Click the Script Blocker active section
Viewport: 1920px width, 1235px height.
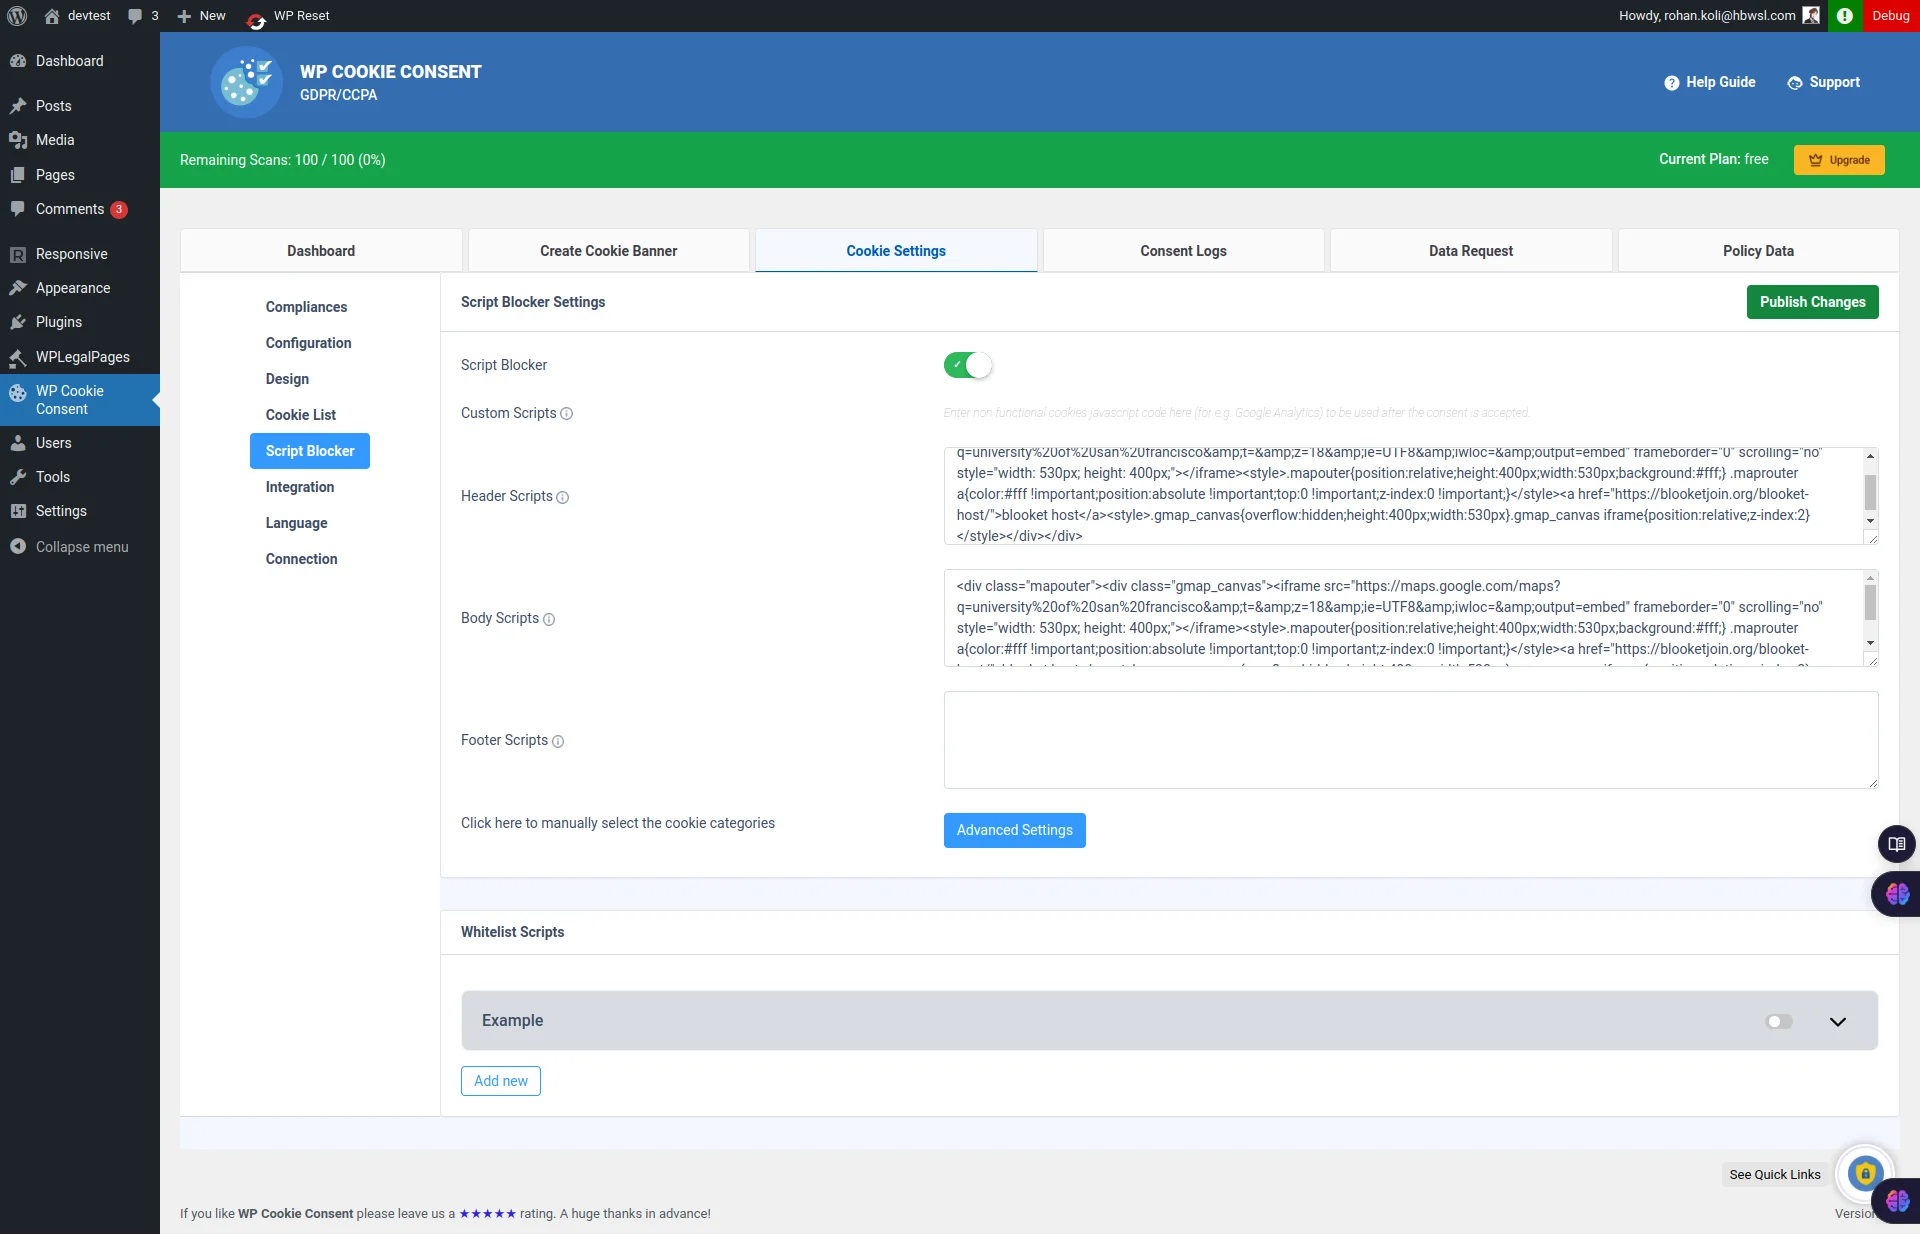(x=310, y=451)
